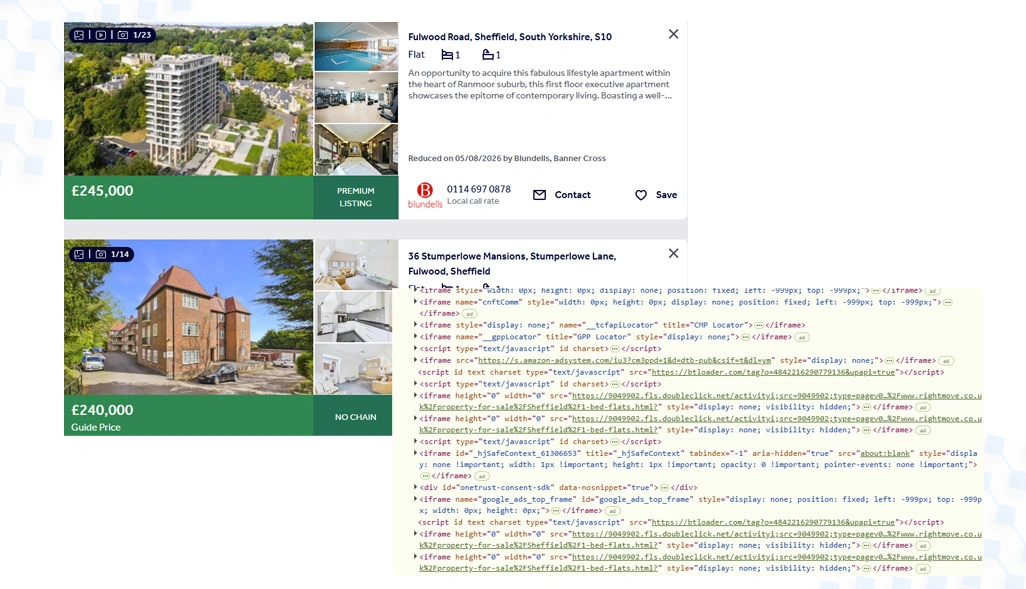Open 36 Stumperlowe Mansions listing title

pos(512,264)
